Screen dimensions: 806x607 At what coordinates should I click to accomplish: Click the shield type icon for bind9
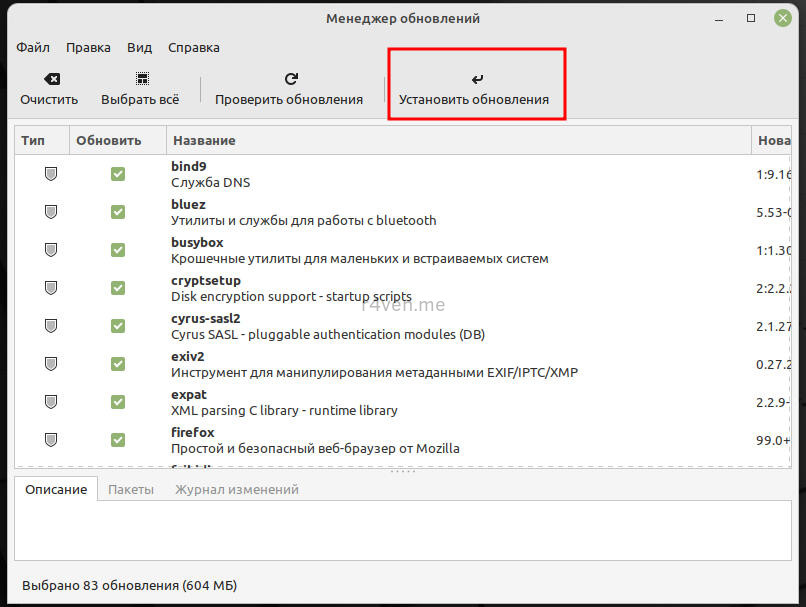tap(50, 174)
